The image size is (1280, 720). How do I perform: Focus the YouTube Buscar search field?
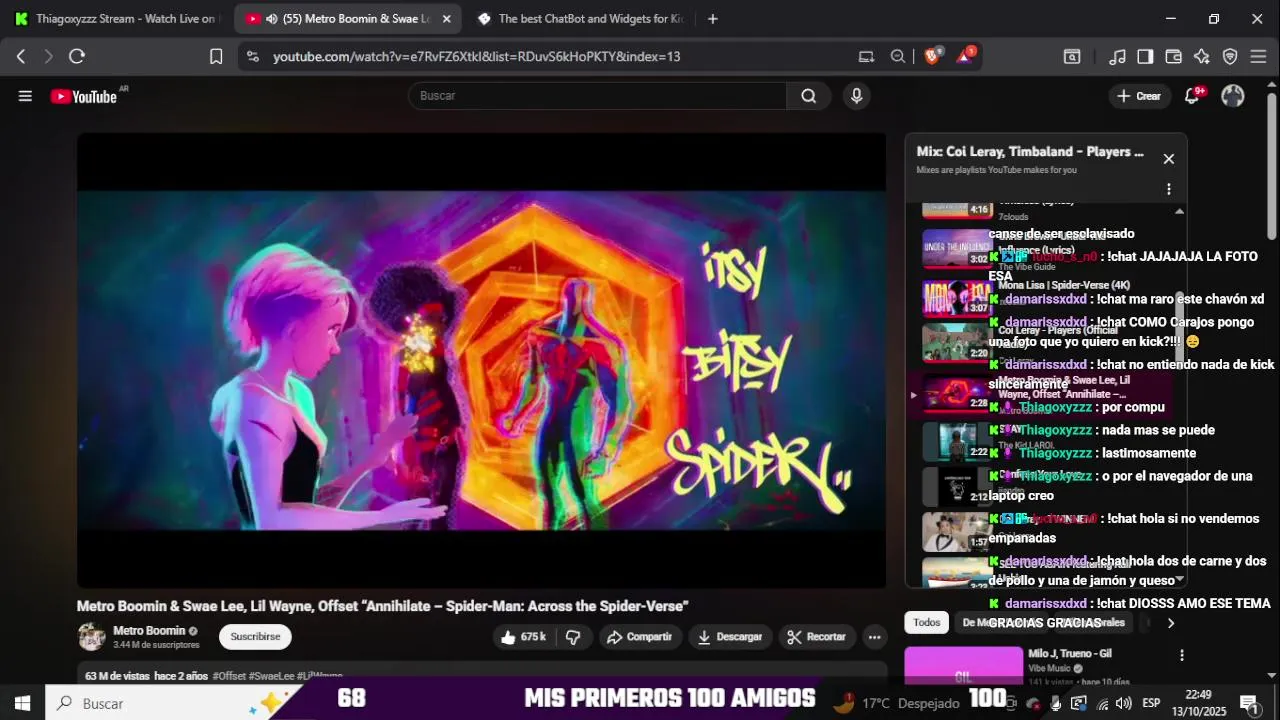[x=597, y=96]
